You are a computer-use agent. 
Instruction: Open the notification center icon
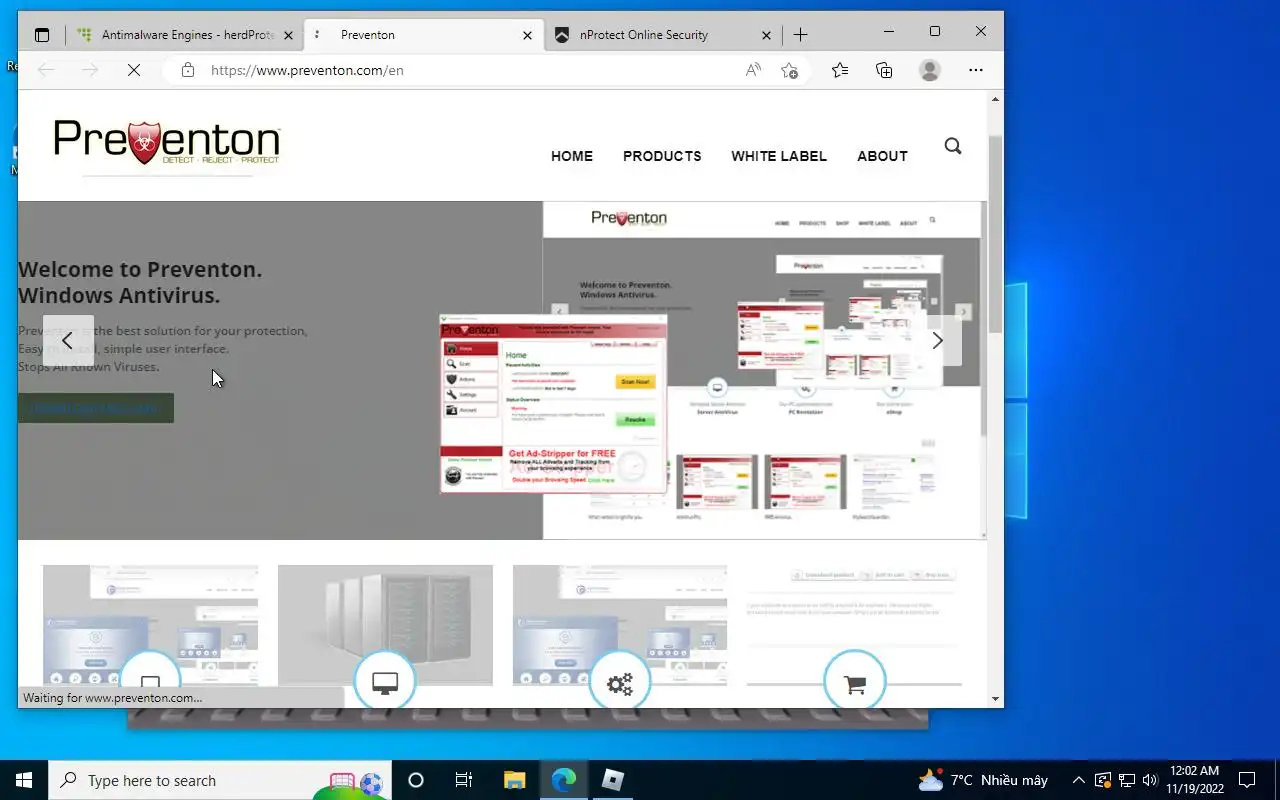pos(1247,780)
